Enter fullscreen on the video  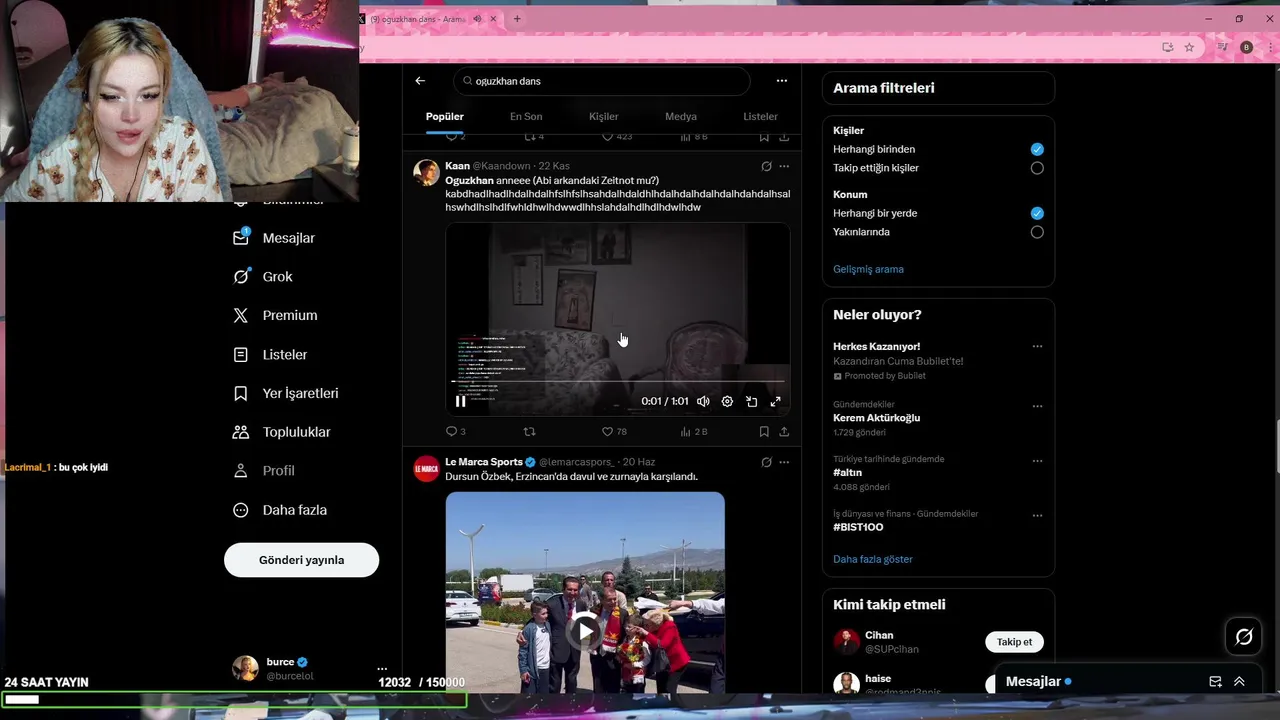point(775,401)
